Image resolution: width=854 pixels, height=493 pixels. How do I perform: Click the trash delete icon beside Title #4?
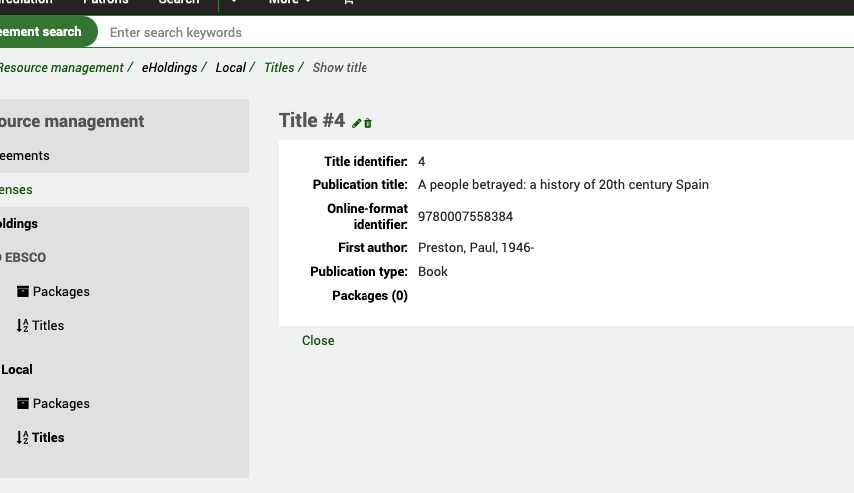[368, 123]
